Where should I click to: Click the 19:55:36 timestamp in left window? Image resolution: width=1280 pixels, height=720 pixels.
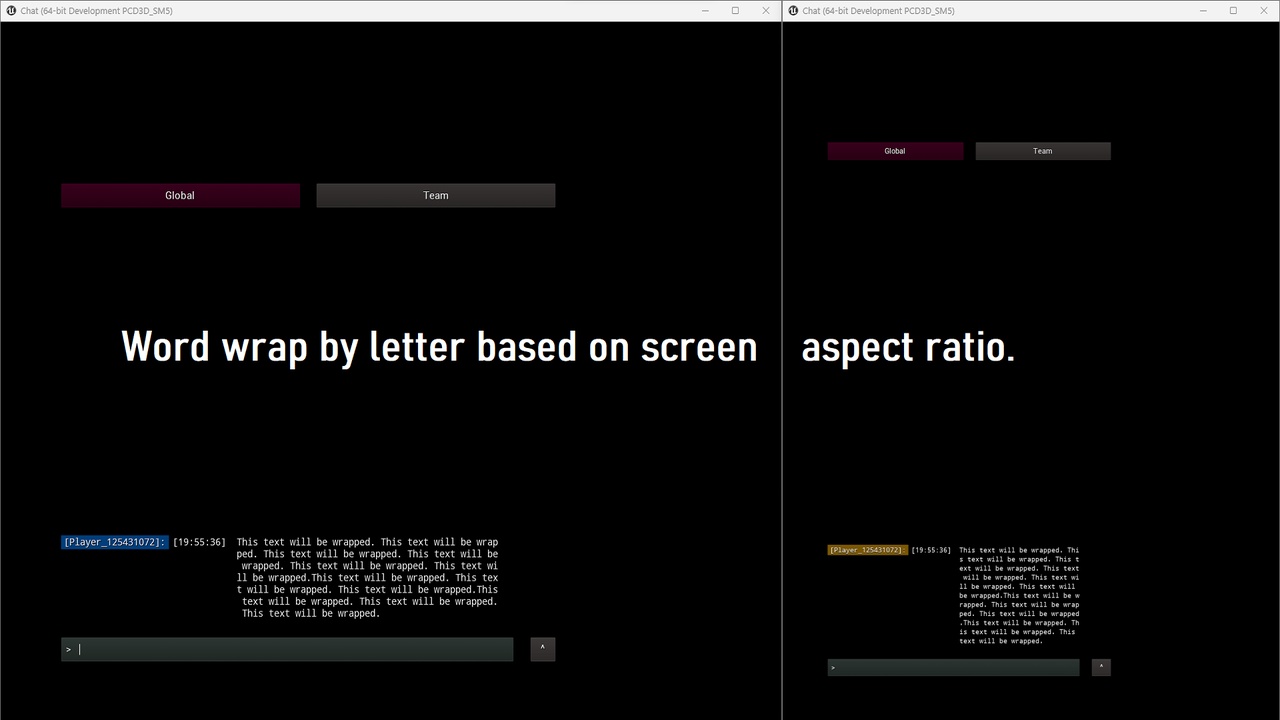(x=199, y=542)
